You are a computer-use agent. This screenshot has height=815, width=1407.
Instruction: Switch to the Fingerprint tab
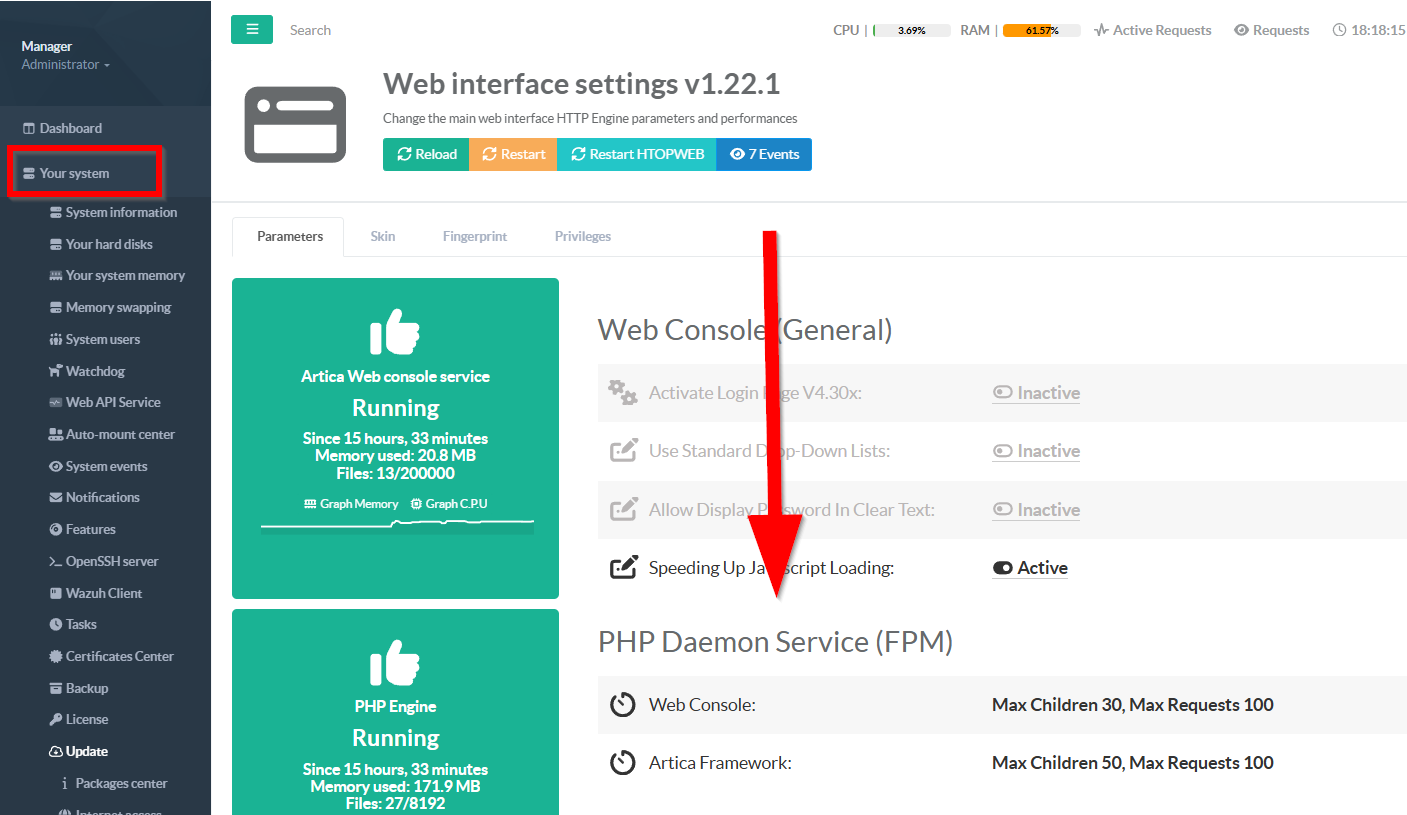click(475, 237)
